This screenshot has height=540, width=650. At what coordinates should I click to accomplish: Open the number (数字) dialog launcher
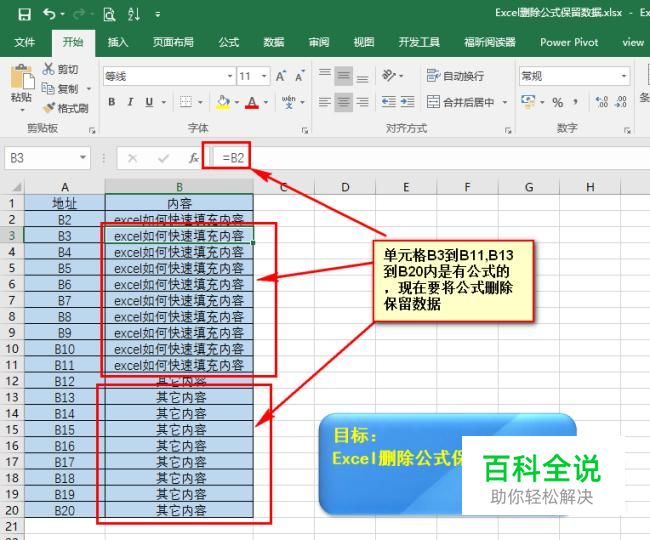627,131
